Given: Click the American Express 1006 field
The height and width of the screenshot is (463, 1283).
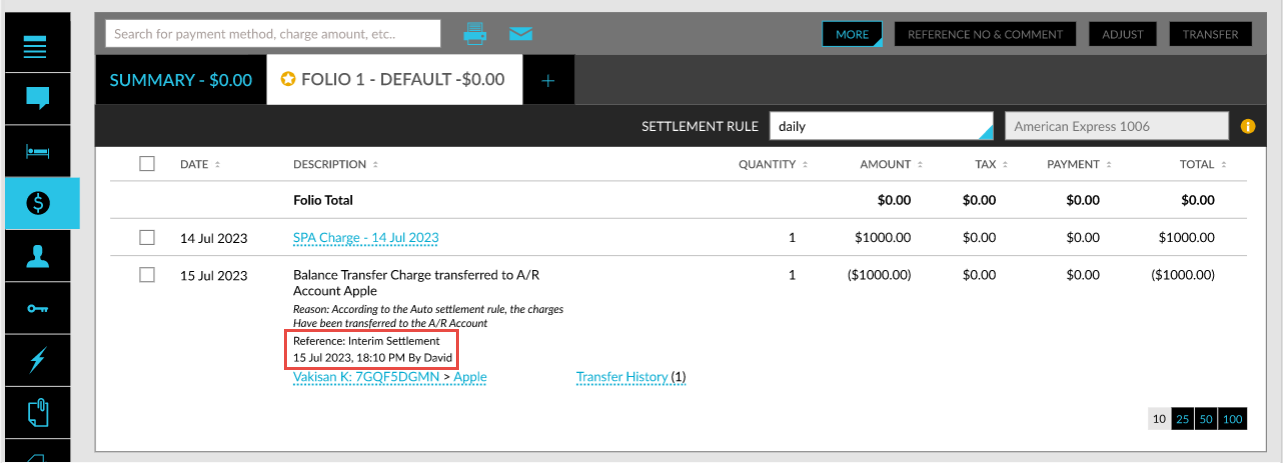Looking at the screenshot, I should pyautogui.click(x=1116, y=127).
